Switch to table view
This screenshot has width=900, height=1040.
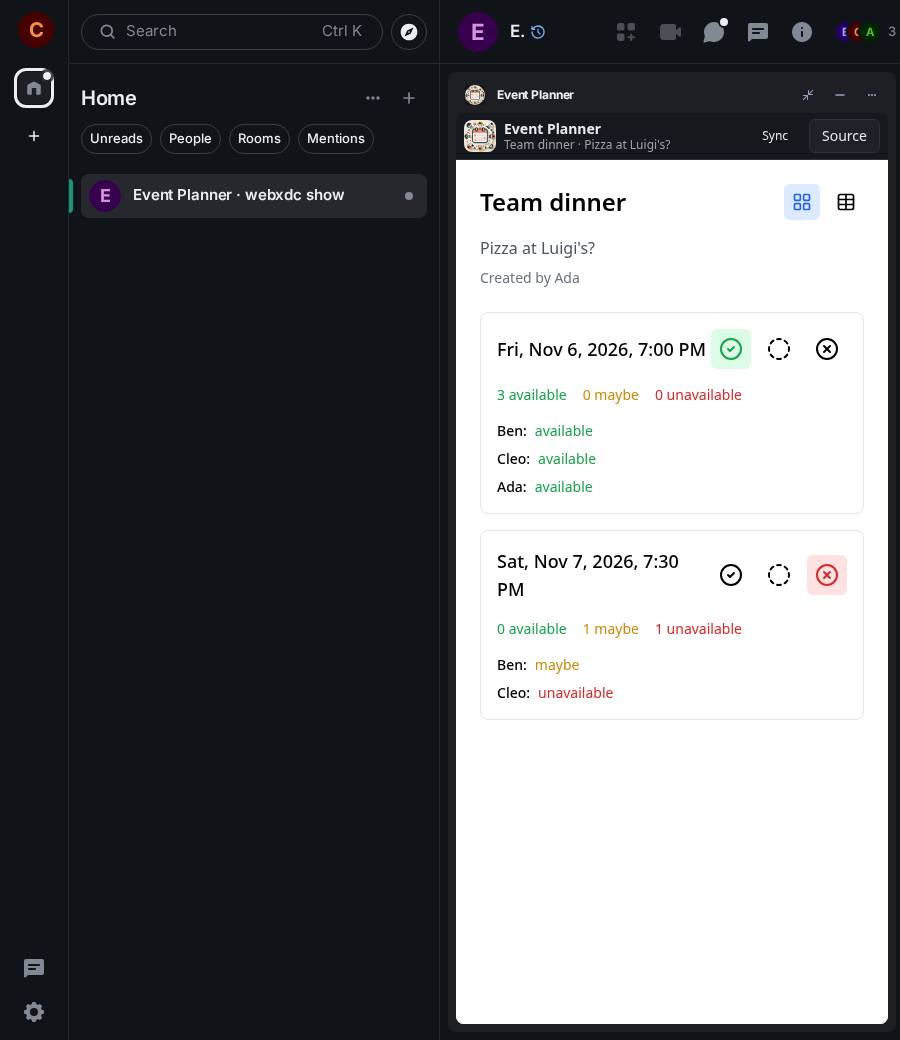click(846, 202)
